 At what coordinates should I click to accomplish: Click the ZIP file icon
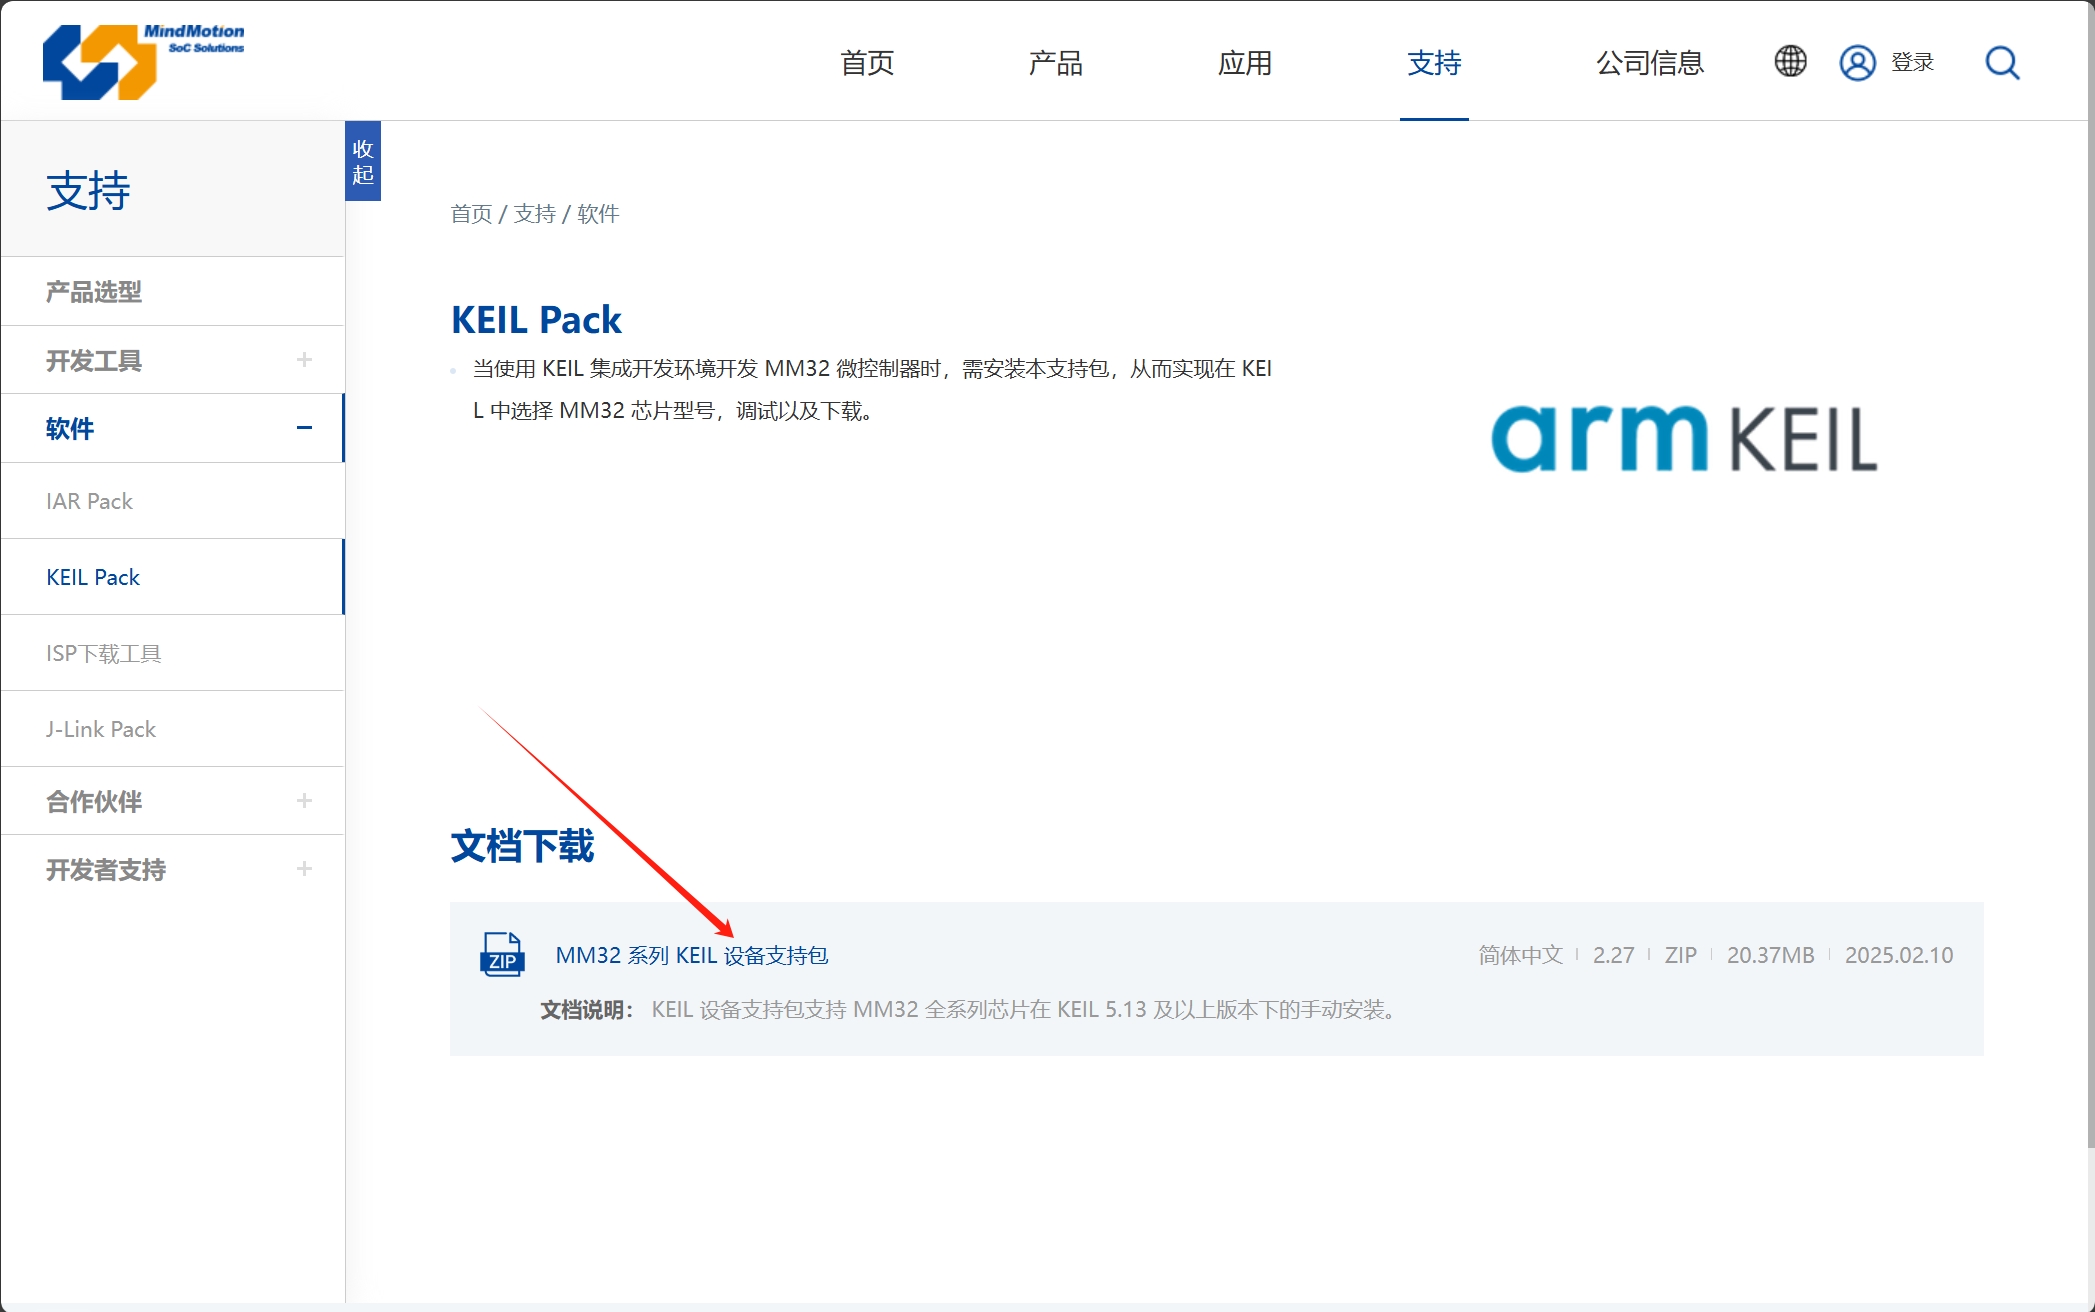(502, 954)
